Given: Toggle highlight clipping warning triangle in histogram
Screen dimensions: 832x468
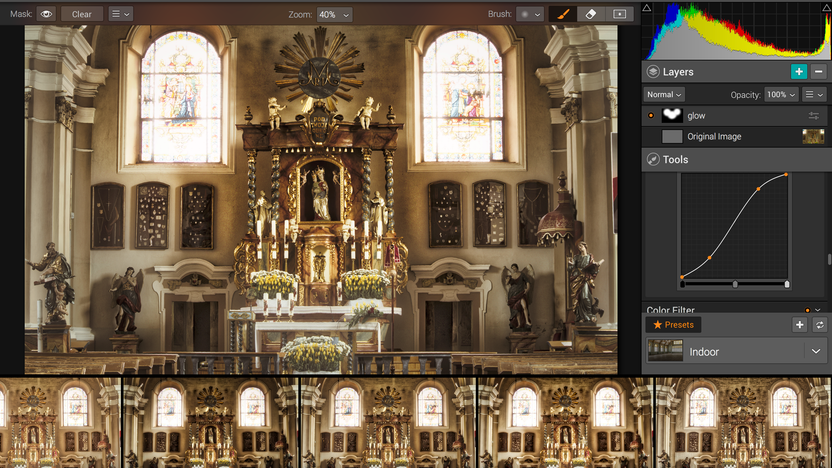Looking at the screenshot, I should [827, 7].
